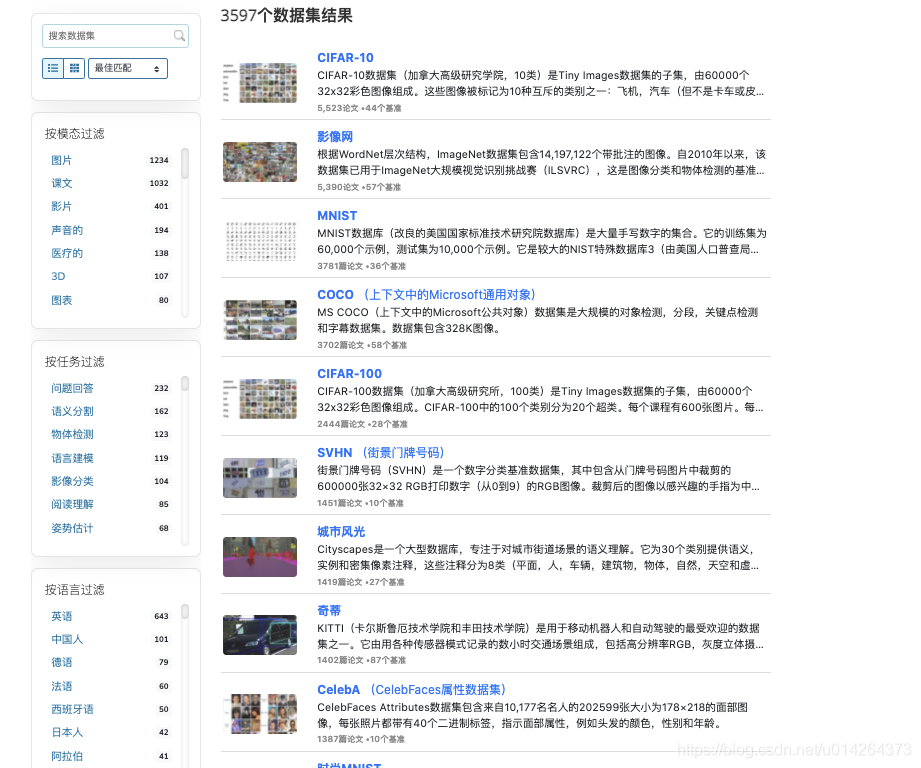Click the search magnifier icon
The width and height of the screenshot is (921, 768).
point(179,36)
